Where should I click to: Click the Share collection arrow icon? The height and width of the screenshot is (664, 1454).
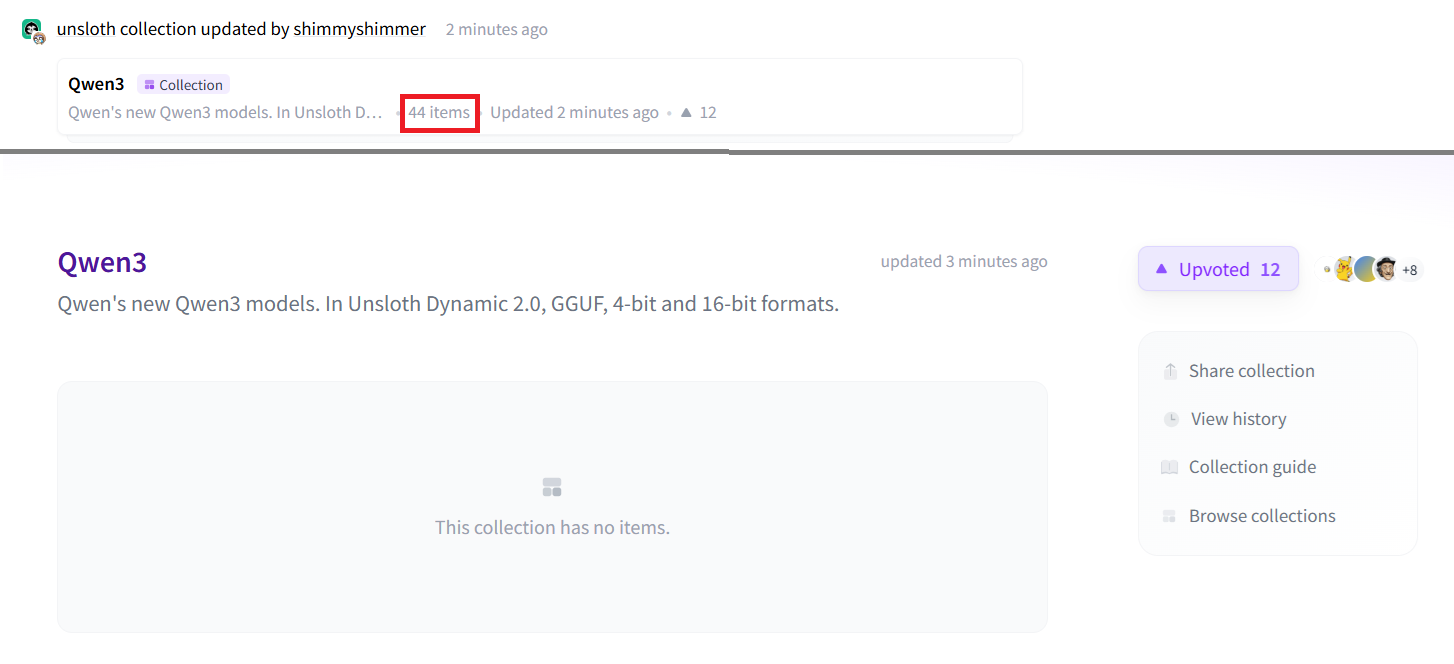[x=1170, y=371]
